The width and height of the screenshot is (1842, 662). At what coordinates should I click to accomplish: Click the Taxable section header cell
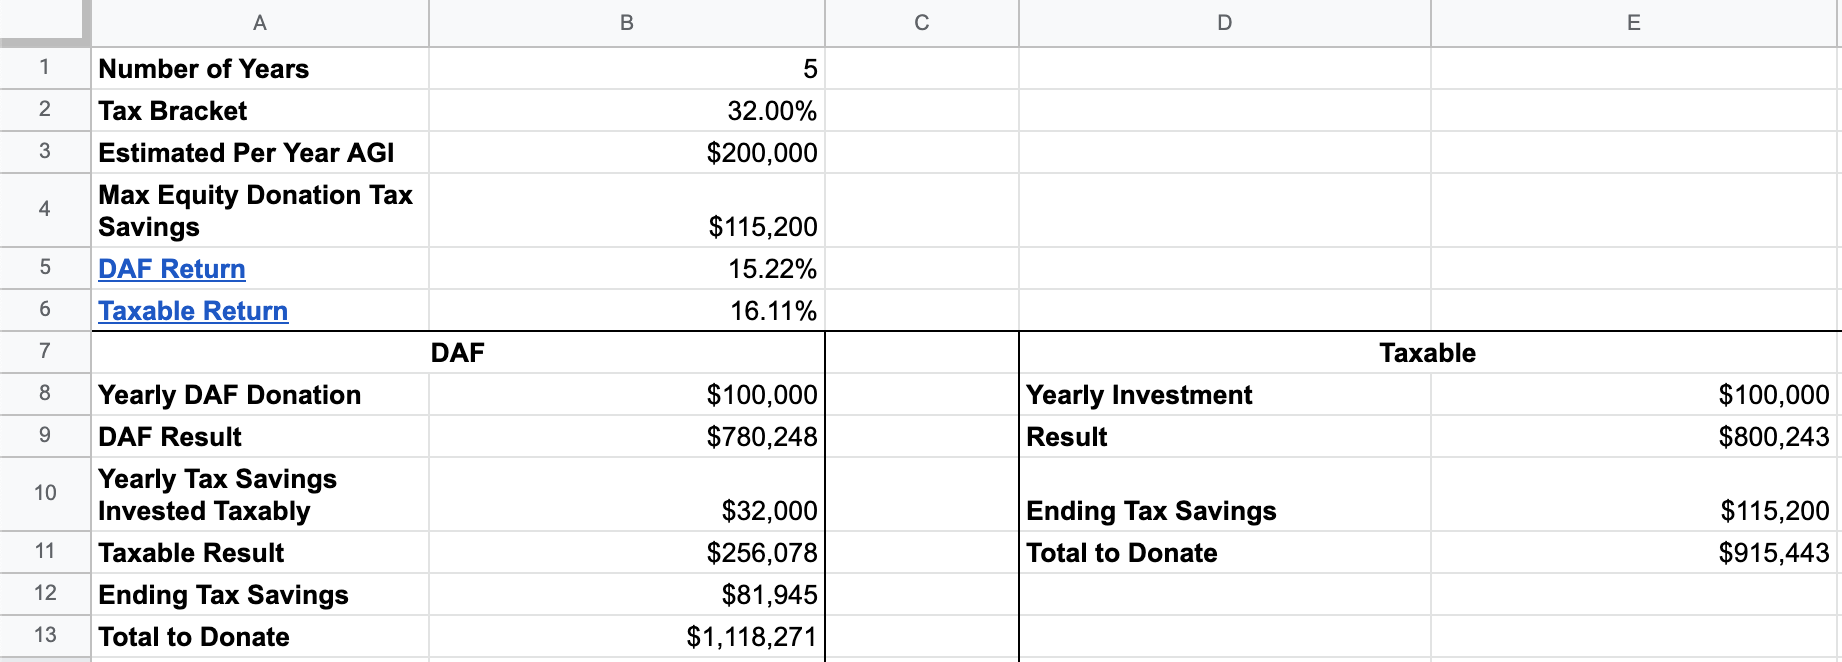coord(1427,353)
